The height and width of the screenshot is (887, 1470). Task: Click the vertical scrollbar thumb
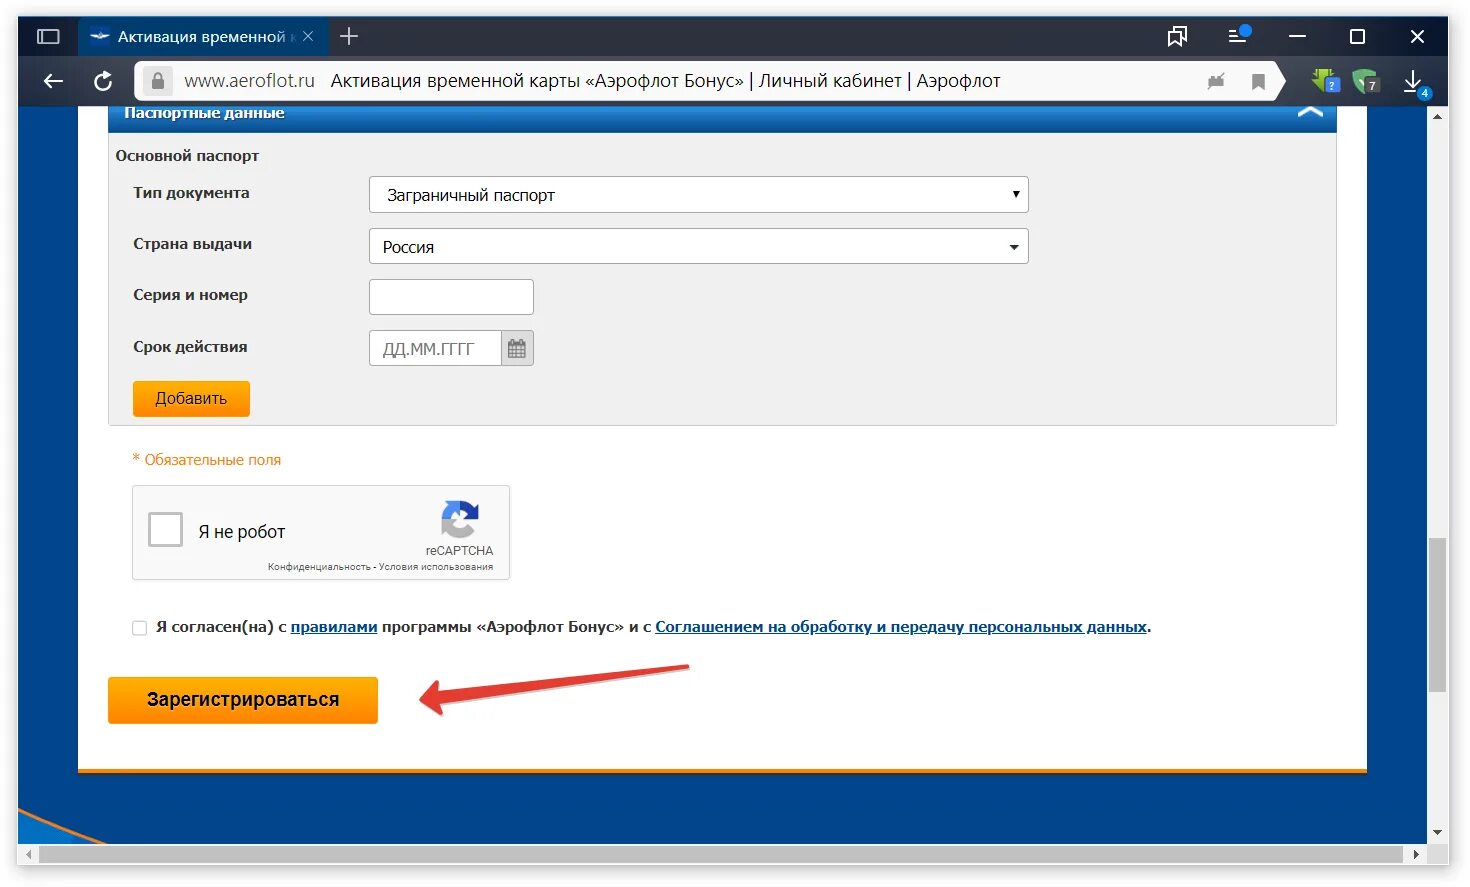pyautogui.click(x=1438, y=615)
